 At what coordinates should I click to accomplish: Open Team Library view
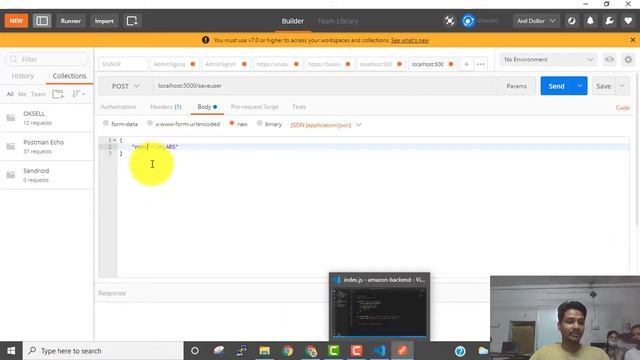(338, 21)
